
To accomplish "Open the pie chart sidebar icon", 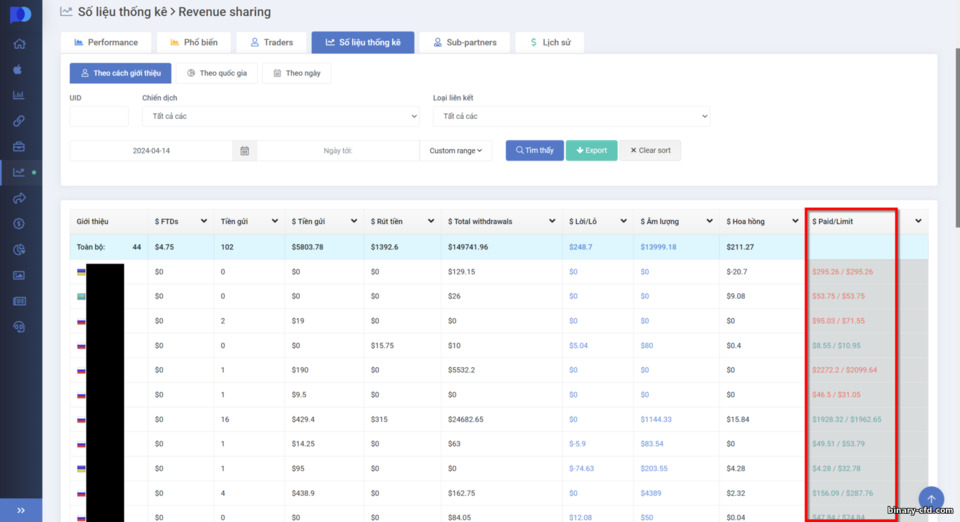I will point(20,249).
